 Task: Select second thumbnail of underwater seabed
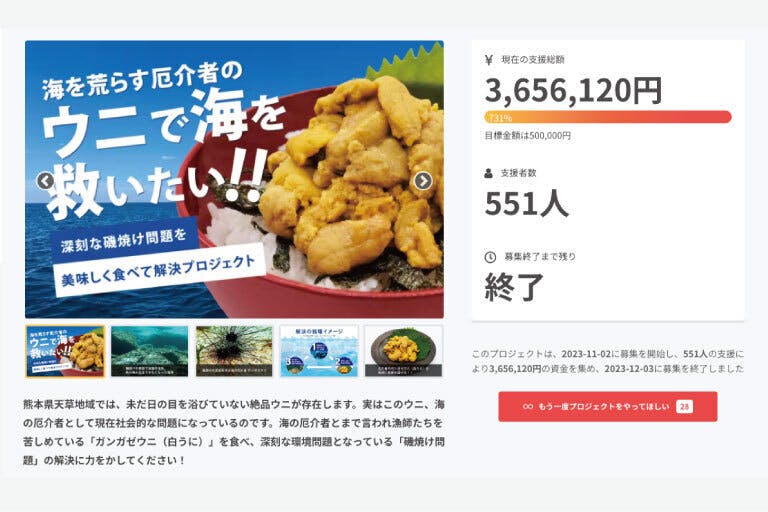[149, 351]
